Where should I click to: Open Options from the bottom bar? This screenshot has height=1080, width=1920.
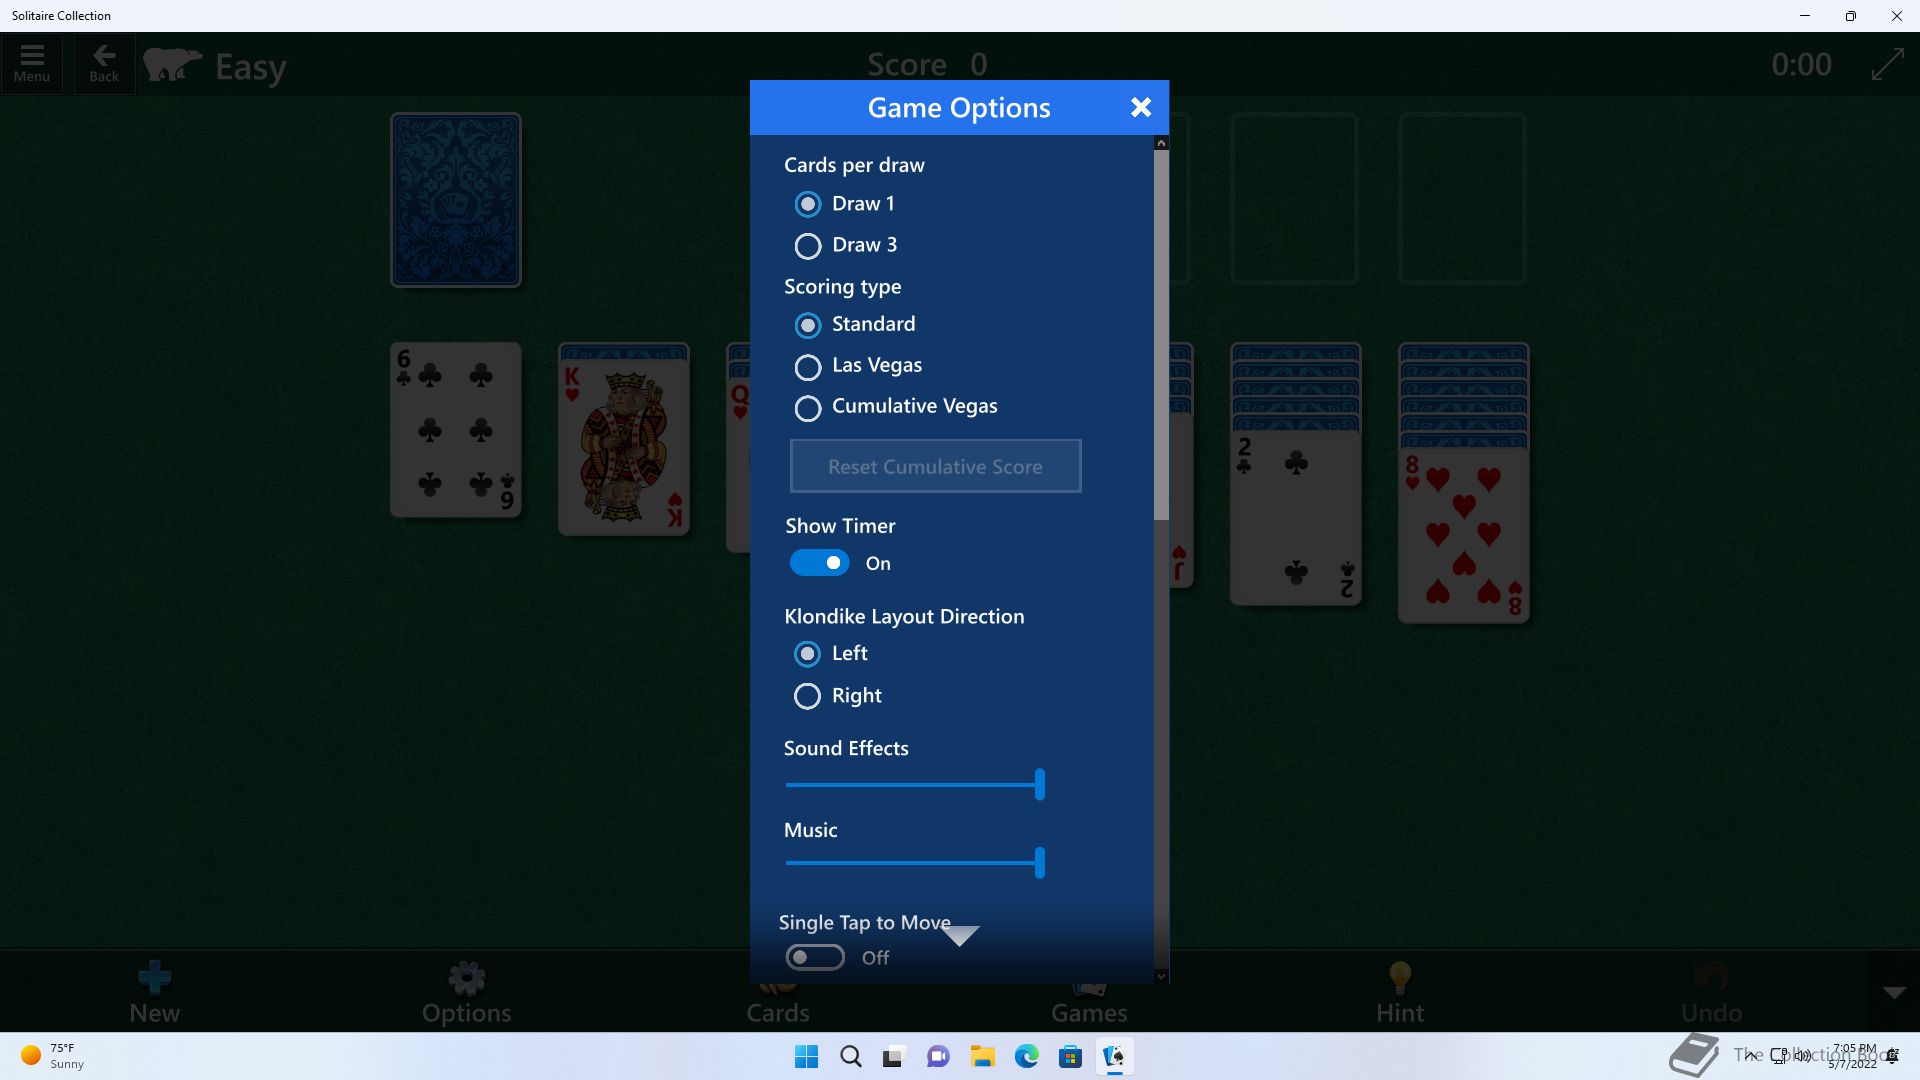(x=466, y=992)
